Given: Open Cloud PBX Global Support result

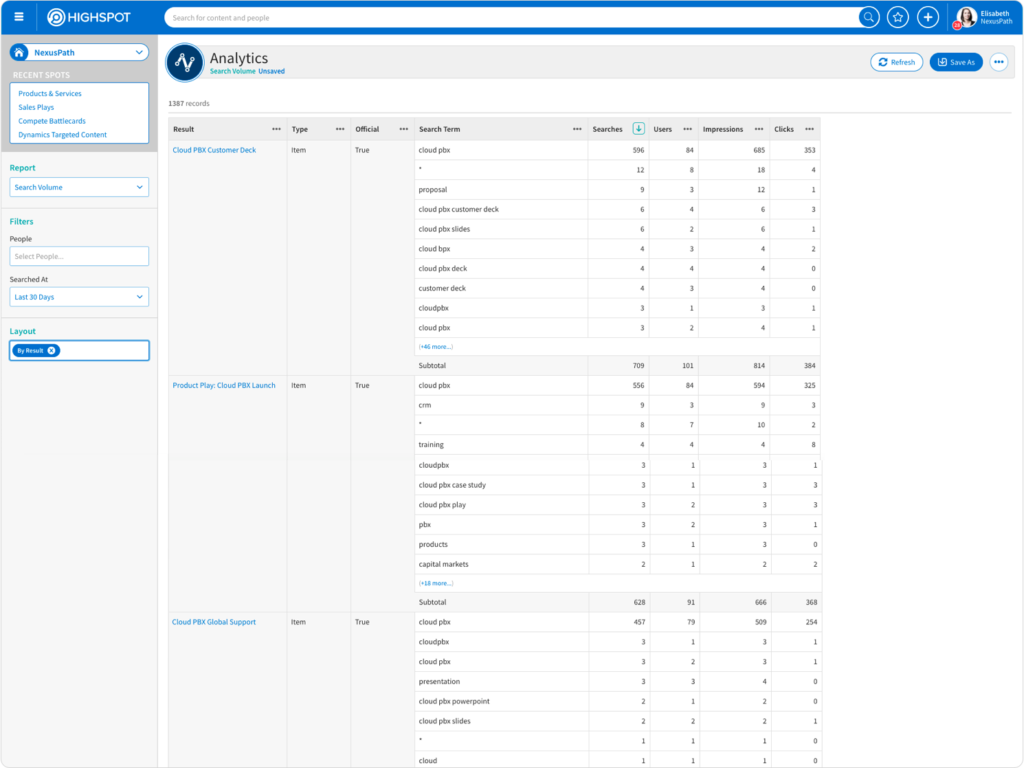Looking at the screenshot, I should point(214,622).
